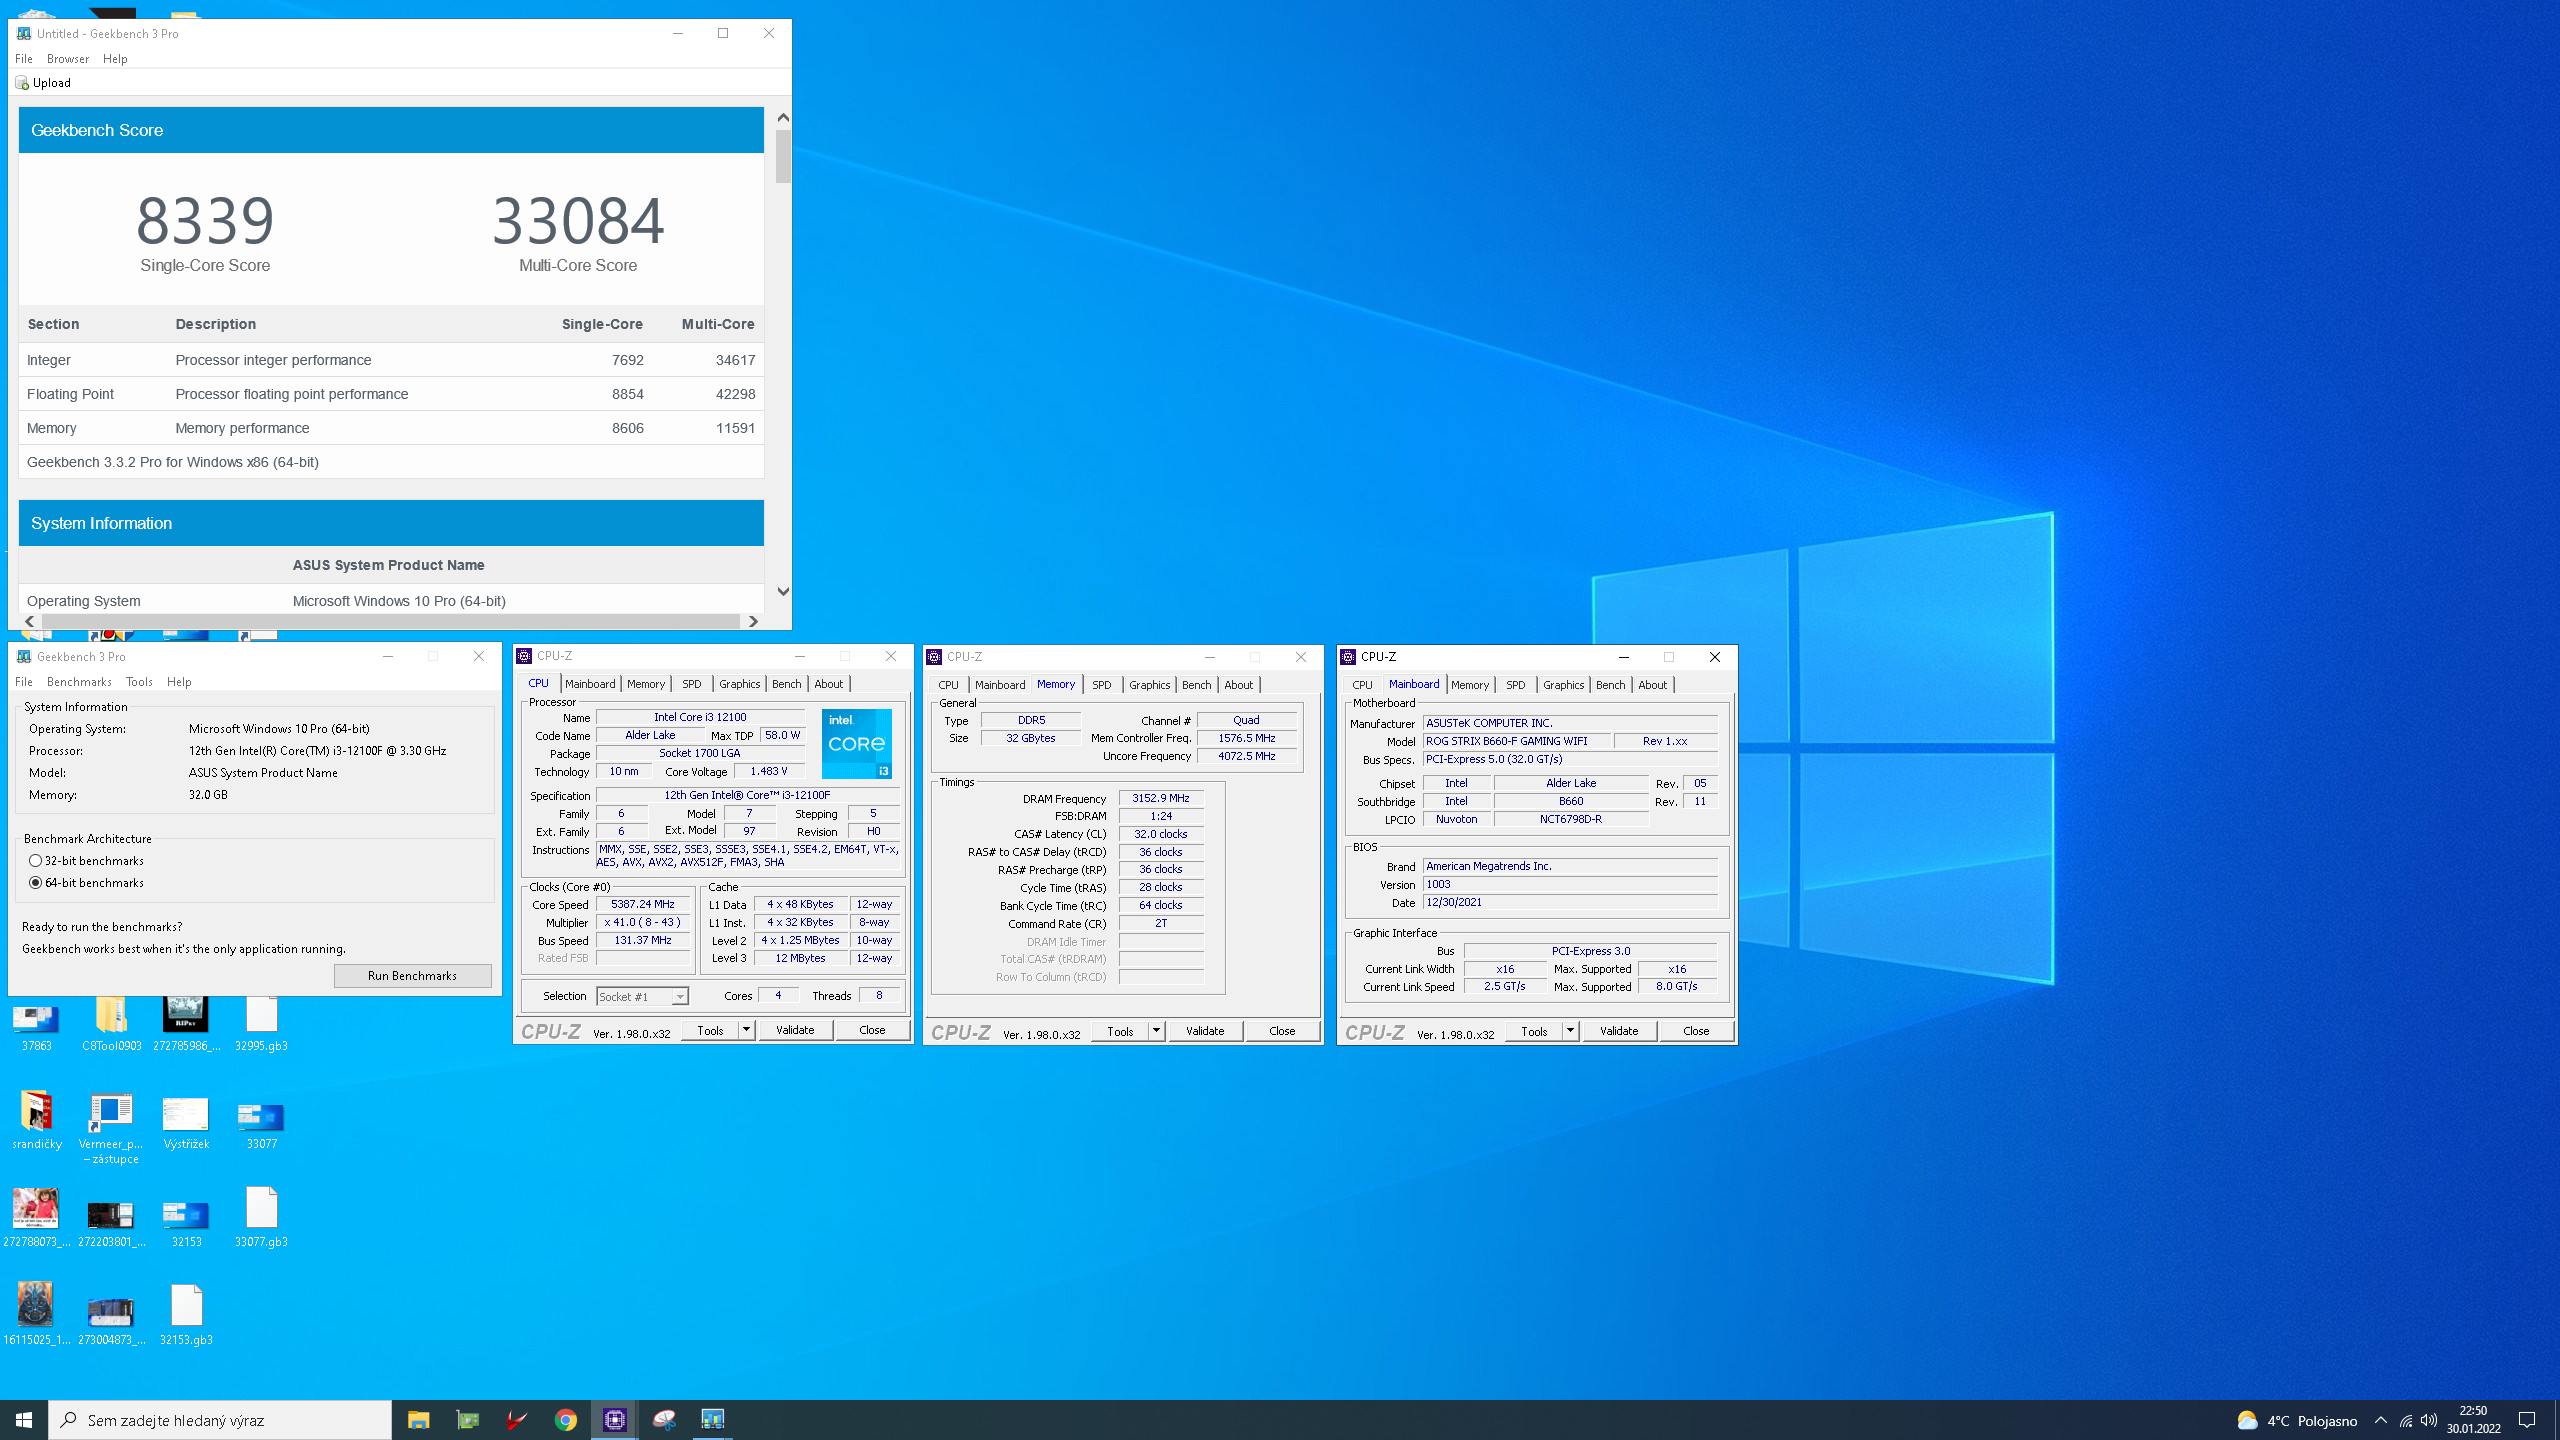The height and width of the screenshot is (1440, 2560).
Task: Open the notification center icon
Action: pos(2527,1420)
